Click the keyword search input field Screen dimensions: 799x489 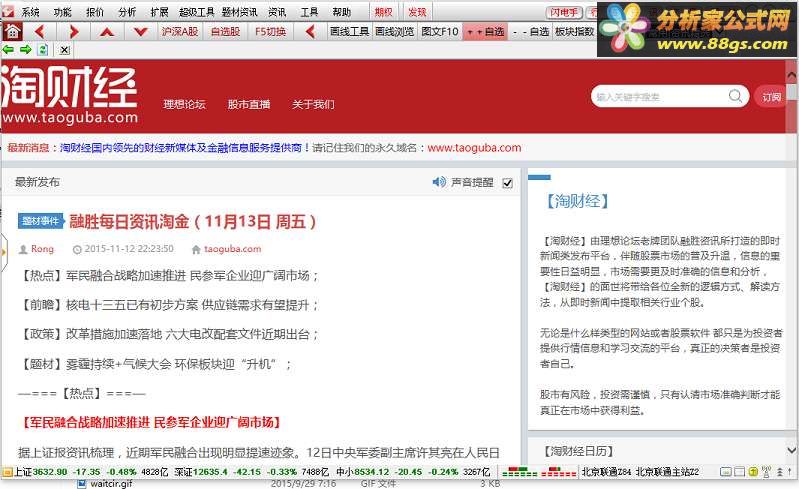pyautogui.click(x=660, y=96)
